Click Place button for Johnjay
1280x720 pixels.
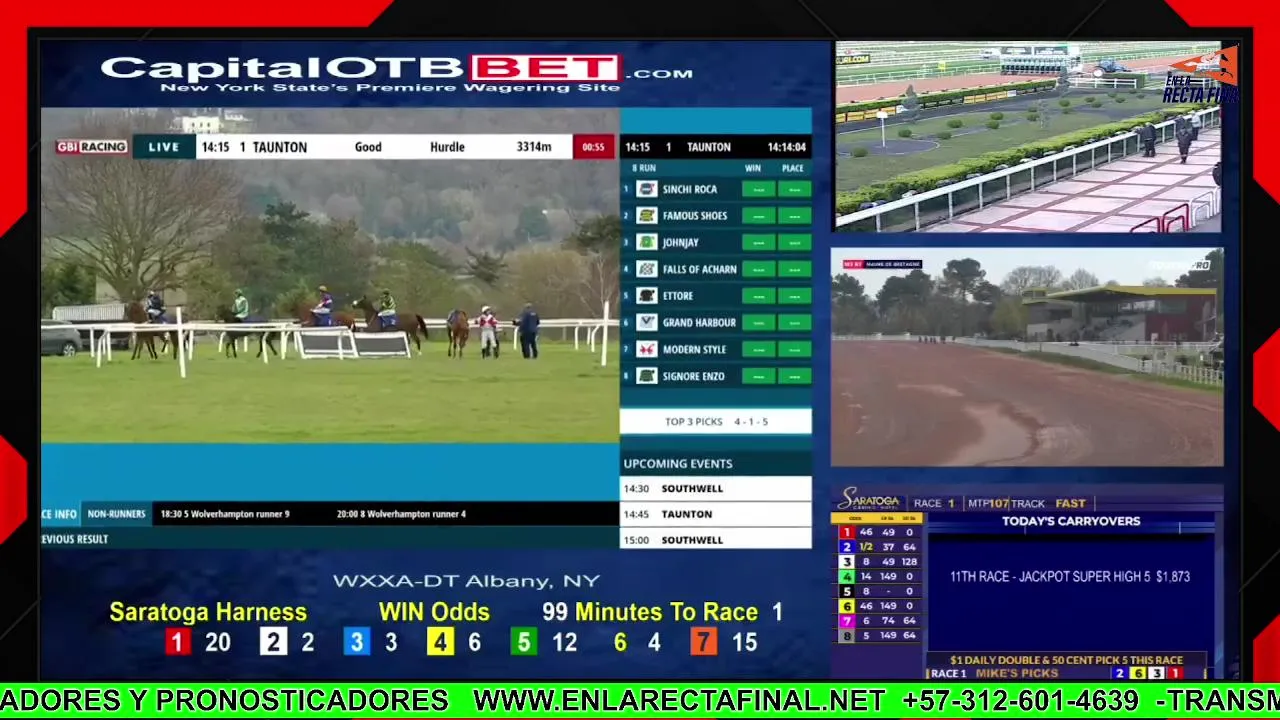[x=795, y=242]
